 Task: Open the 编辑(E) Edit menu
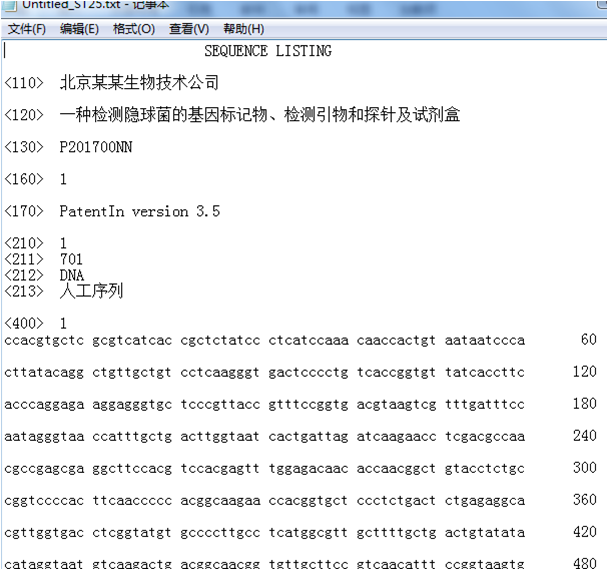[79, 29]
